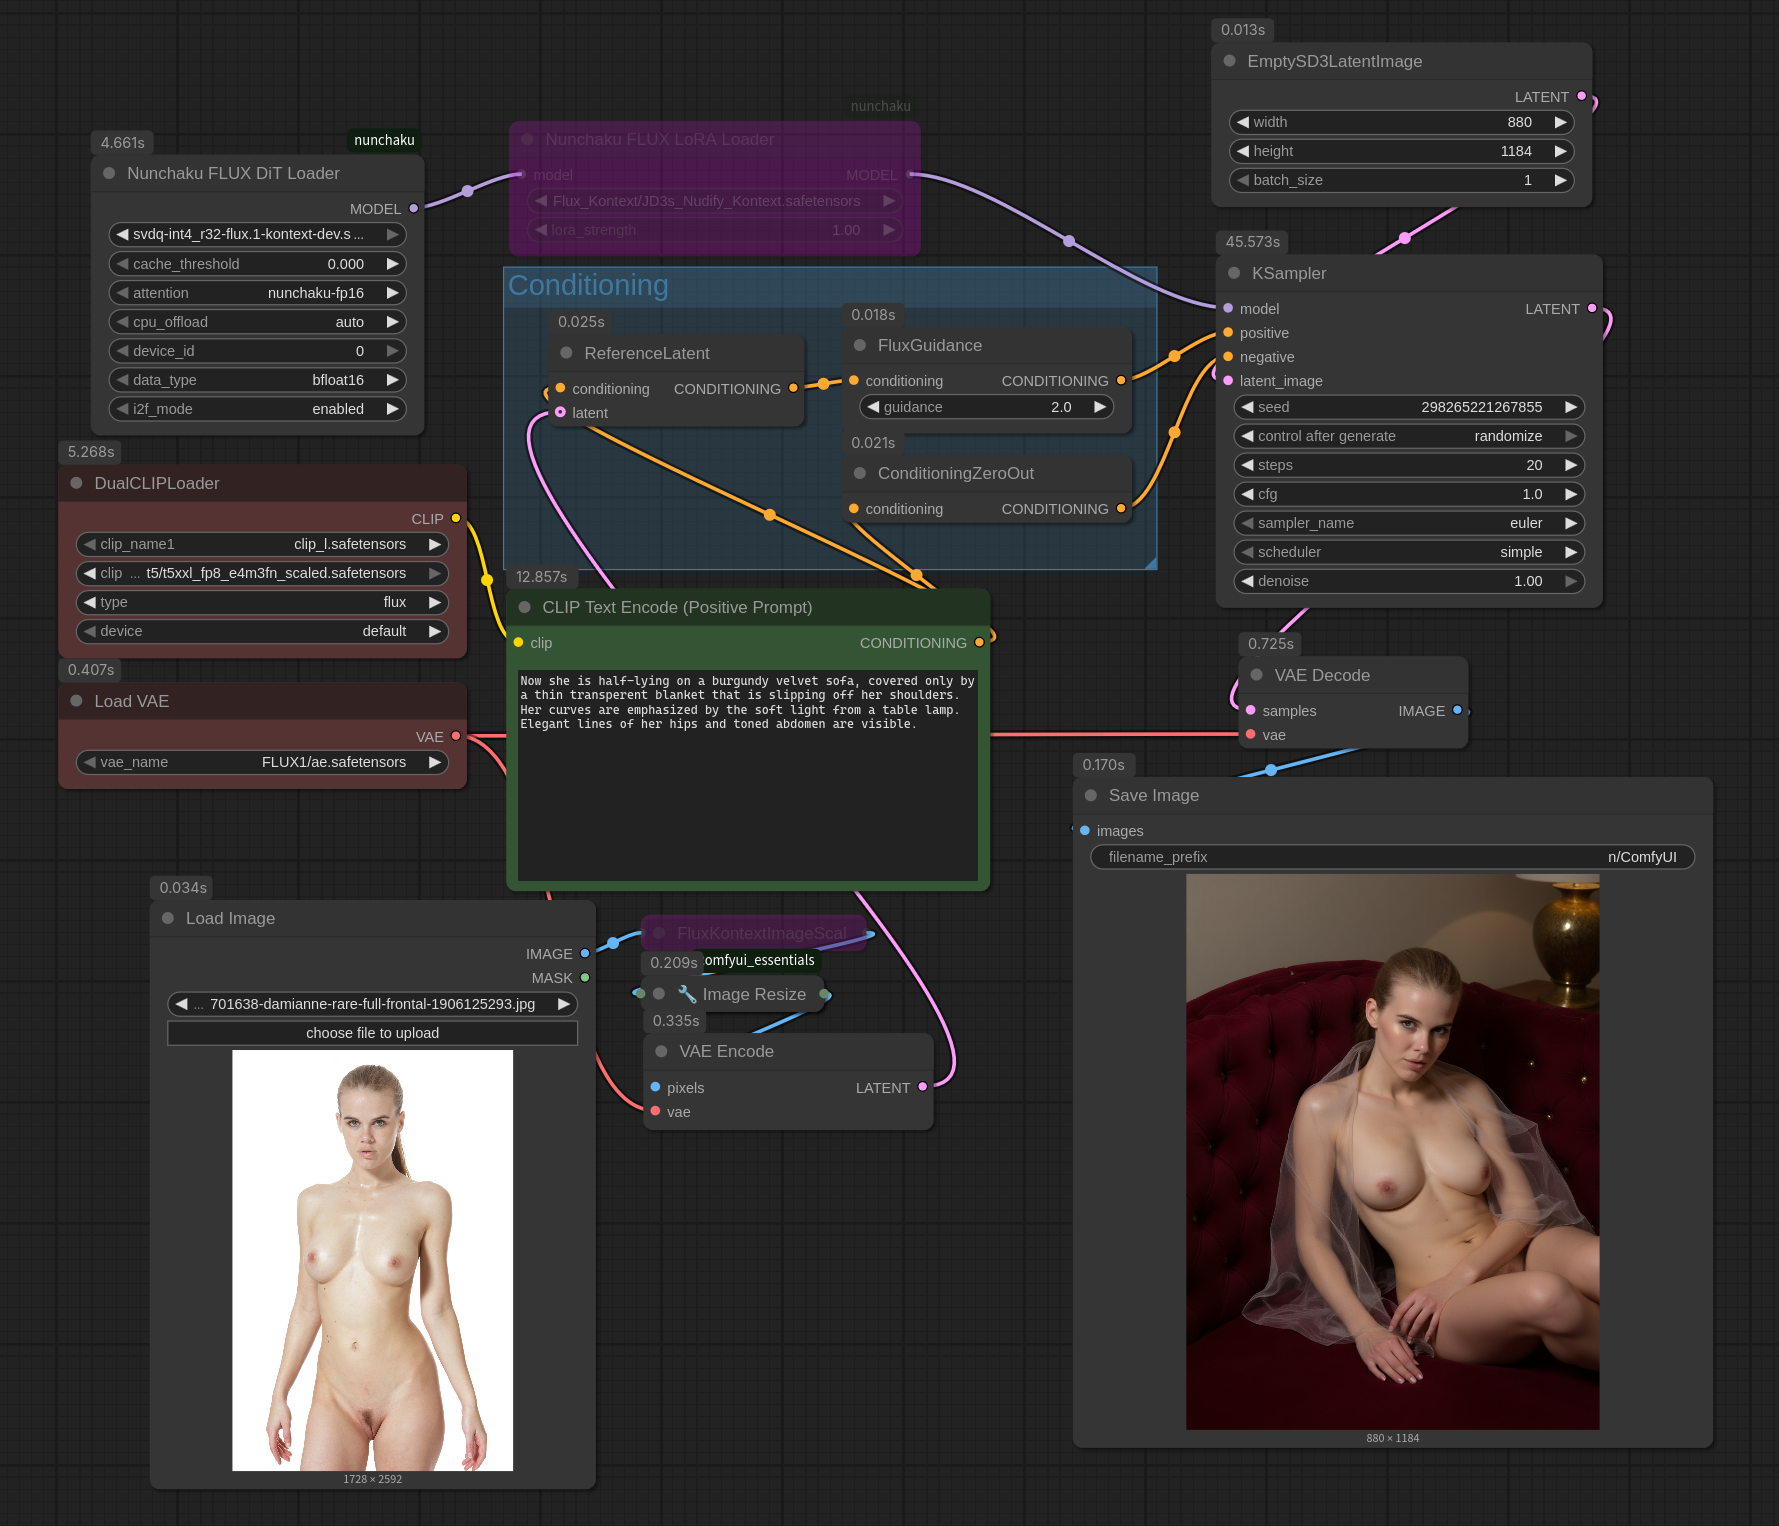Increase the FluxGuidance guidance value
The height and width of the screenshot is (1526, 1779).
(1100, 407)
